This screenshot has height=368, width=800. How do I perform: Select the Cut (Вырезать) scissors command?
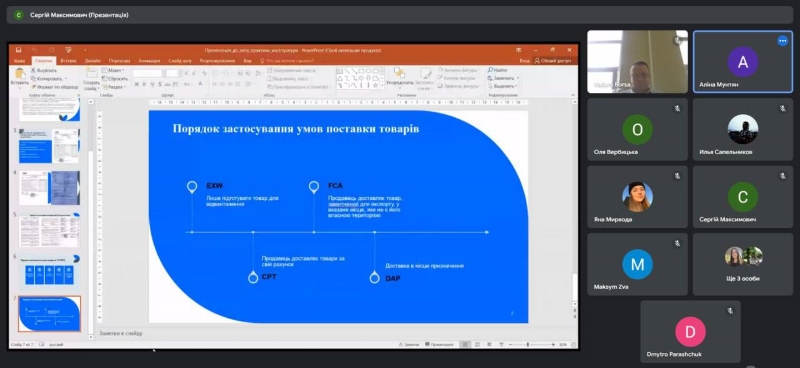click(x=43, y=70)
